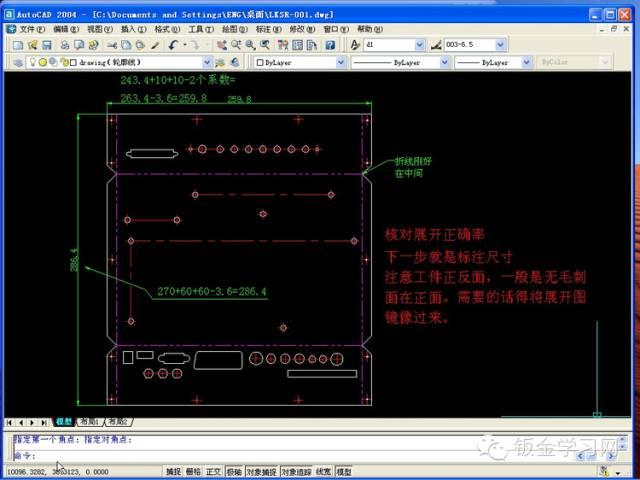
Task: Click the status bar tray communication icon
Action: point(604,471)
